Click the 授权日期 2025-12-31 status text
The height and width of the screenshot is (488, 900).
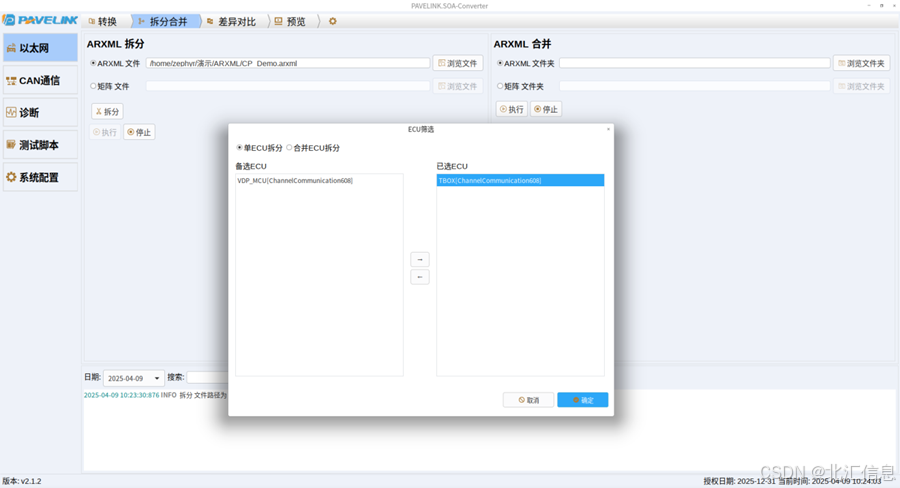click(x=739, y=481)
